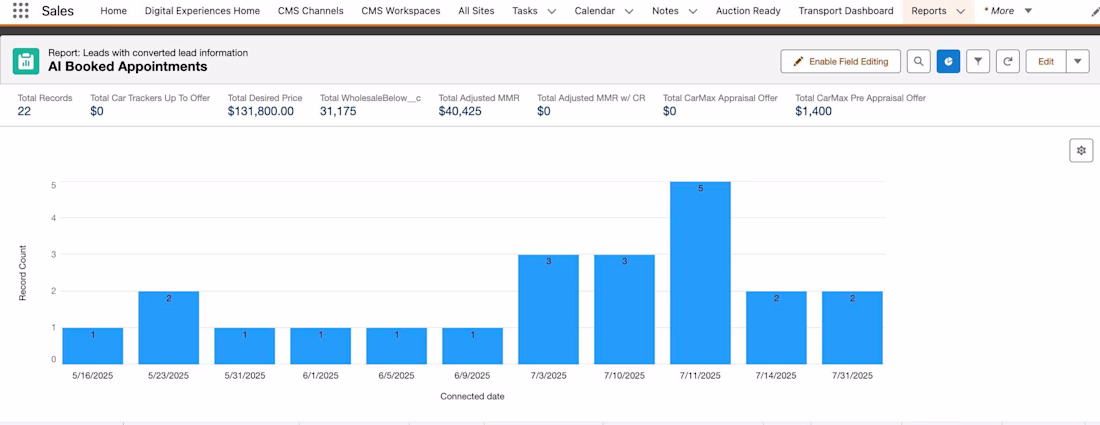1100x425 pixels.
Task: Click the AI Booked Appointments report icon
Action: 26,61
